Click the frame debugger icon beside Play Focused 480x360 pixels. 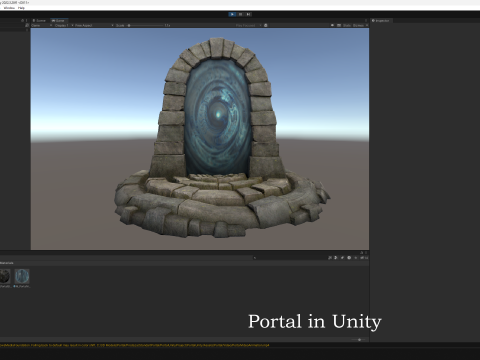tap(266, 25)
